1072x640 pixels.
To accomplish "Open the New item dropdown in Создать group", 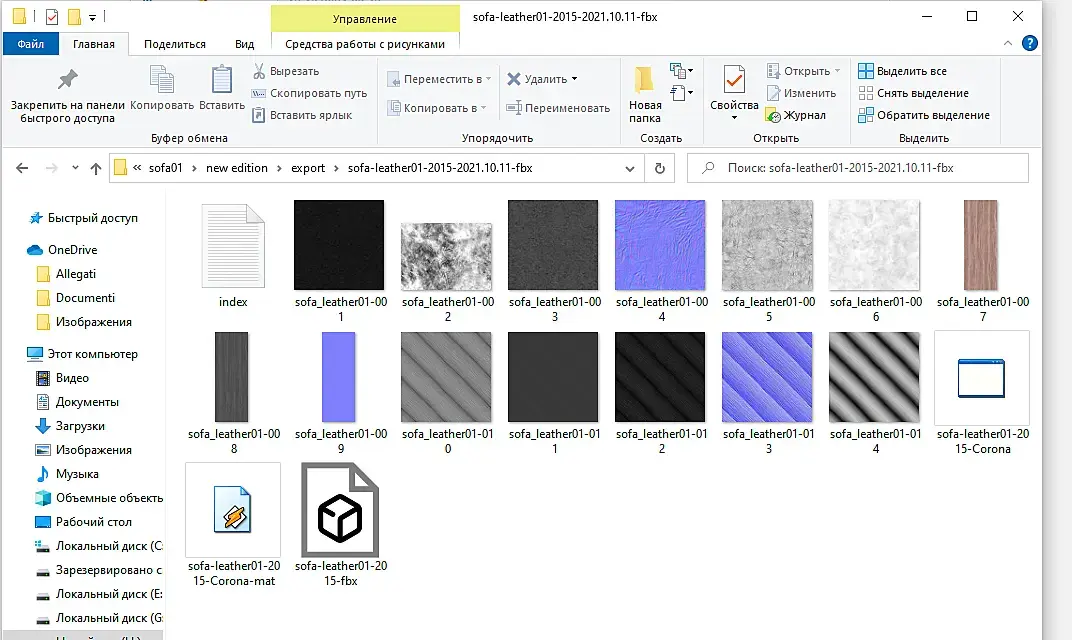I will coord(681,70).
